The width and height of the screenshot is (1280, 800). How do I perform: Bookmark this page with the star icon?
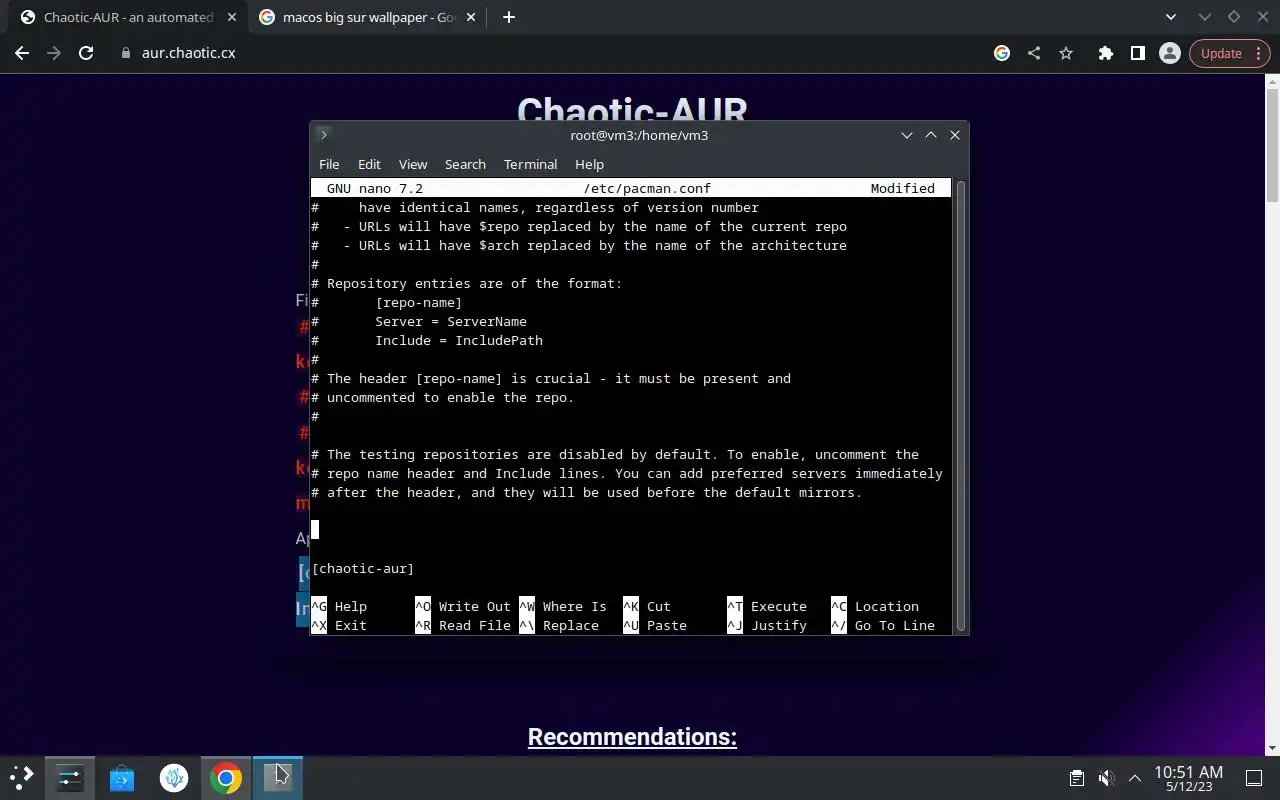pyautogui.click(x=1066, y=53)
